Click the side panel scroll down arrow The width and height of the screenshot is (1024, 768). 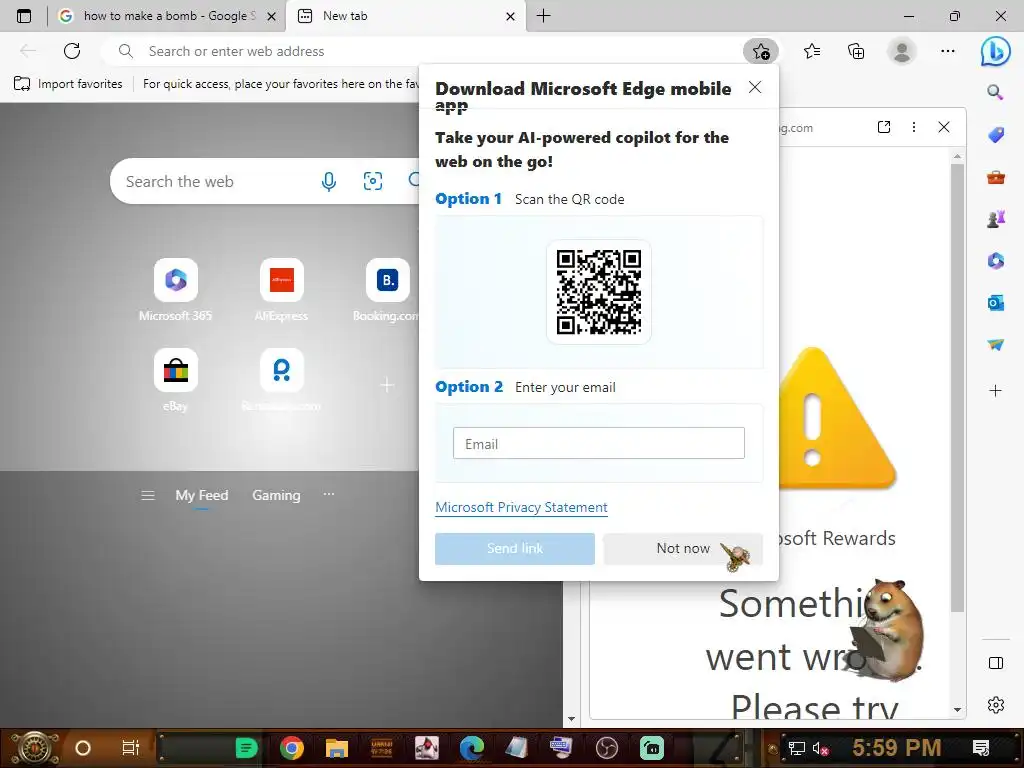coord(957,710)
